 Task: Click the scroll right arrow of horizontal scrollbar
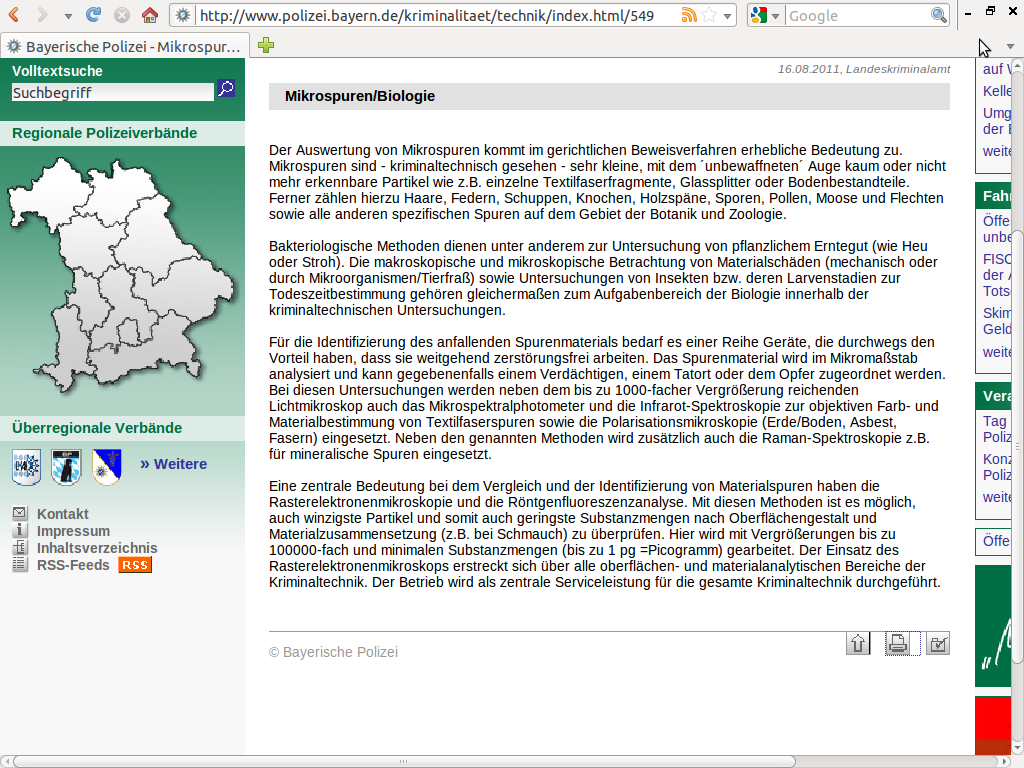[1004, 761]
